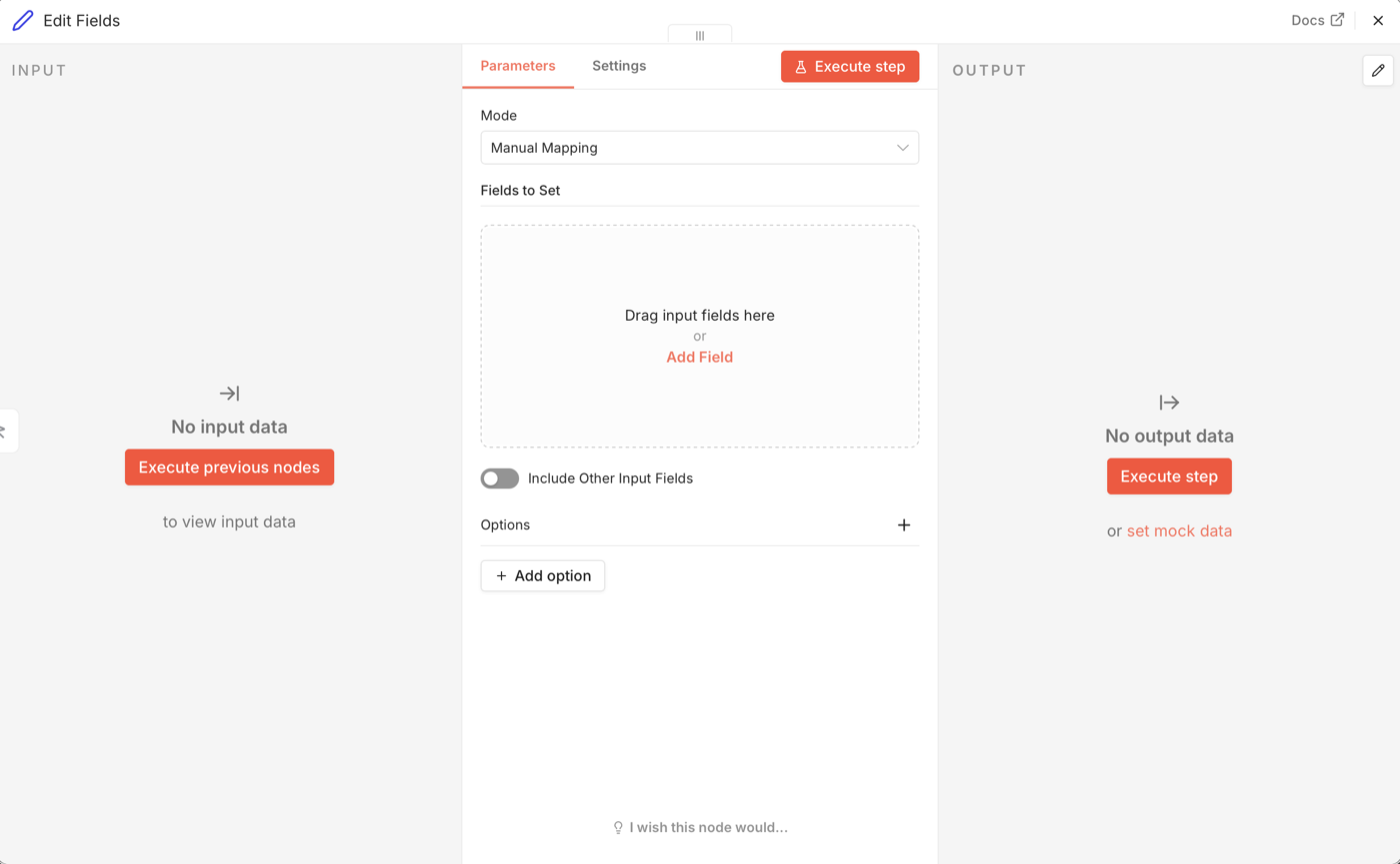Image resolution: width=1400 pixels, height=864 pixels.
Task: Click the Docs external link icon
Action: [1337, 20]
